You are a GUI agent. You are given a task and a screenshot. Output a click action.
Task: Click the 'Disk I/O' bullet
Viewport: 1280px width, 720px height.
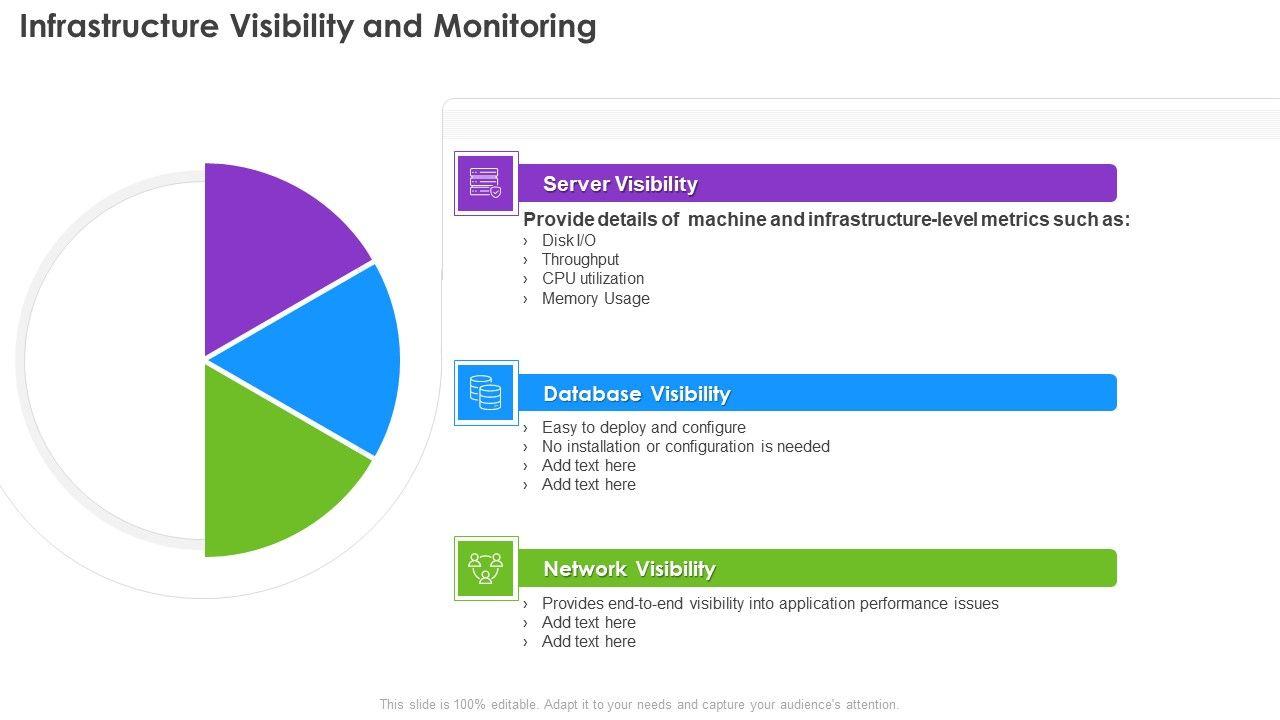pyautogui.click(x=568, y=240)
